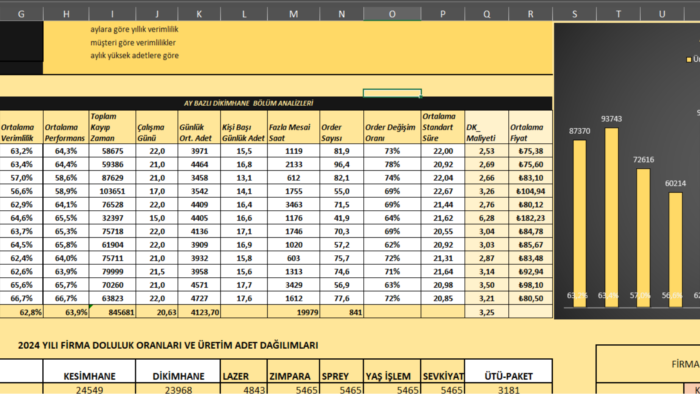Select the 'Fazla Mesai Saat' header cell
The width and height of the screenshot is (700, 394).
click(x=294, y=127)
